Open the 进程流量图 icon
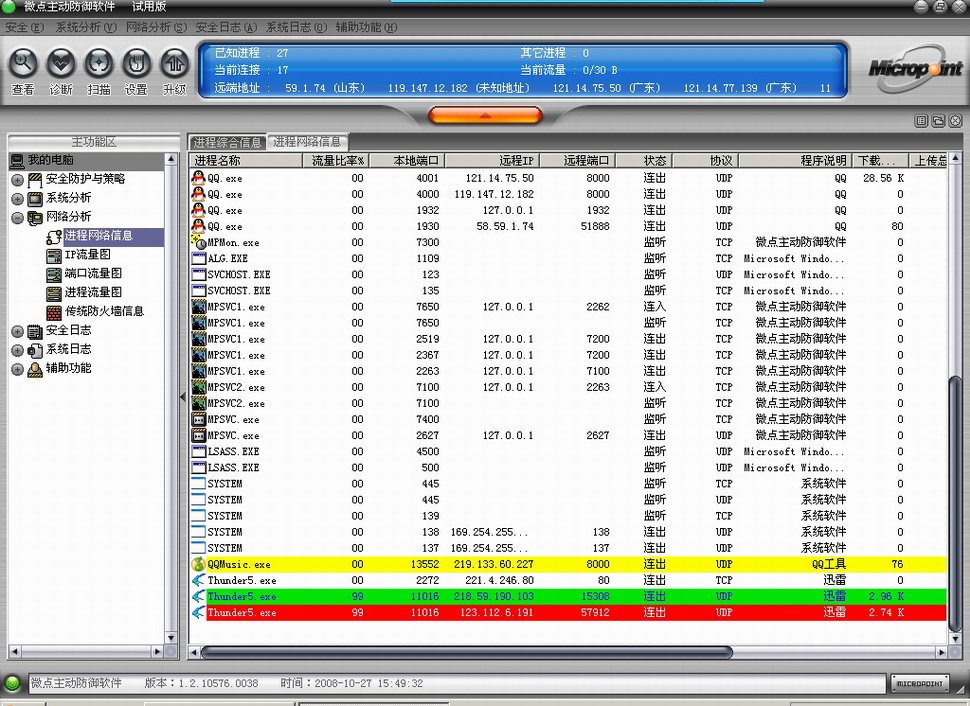 pos(54,293)
